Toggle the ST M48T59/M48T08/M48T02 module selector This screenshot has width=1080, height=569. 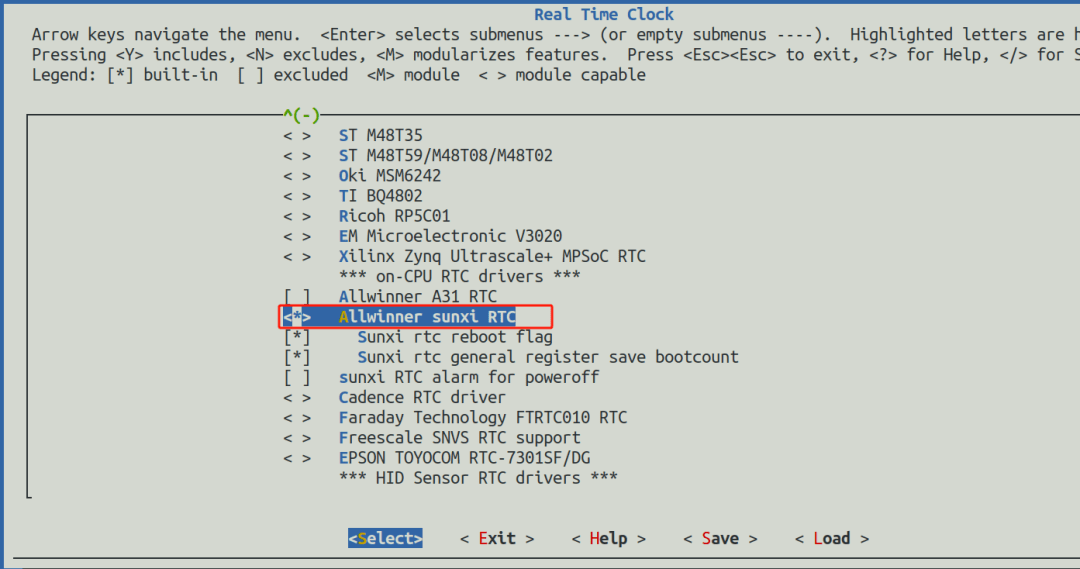pos(297,156)
